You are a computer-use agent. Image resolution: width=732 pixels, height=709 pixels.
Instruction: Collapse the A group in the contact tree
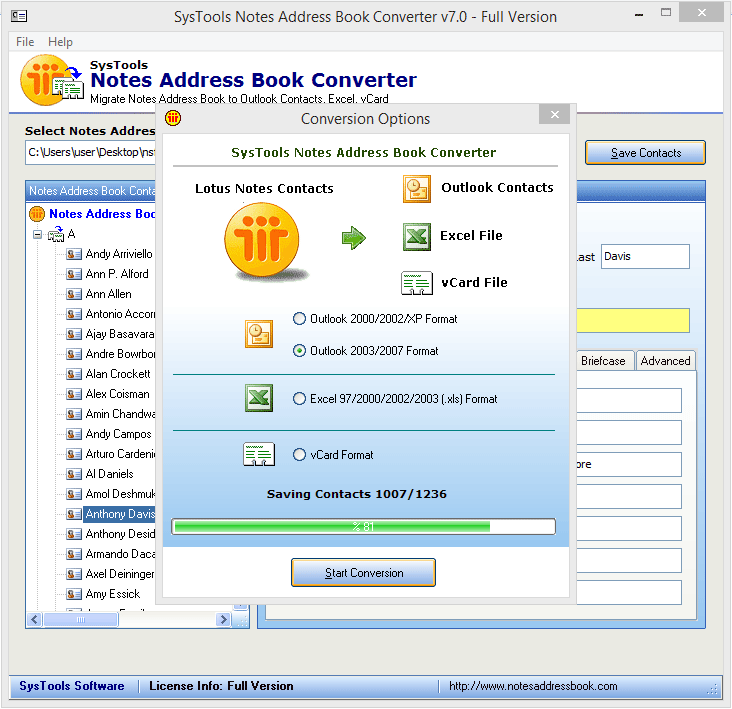pos(37,234)
